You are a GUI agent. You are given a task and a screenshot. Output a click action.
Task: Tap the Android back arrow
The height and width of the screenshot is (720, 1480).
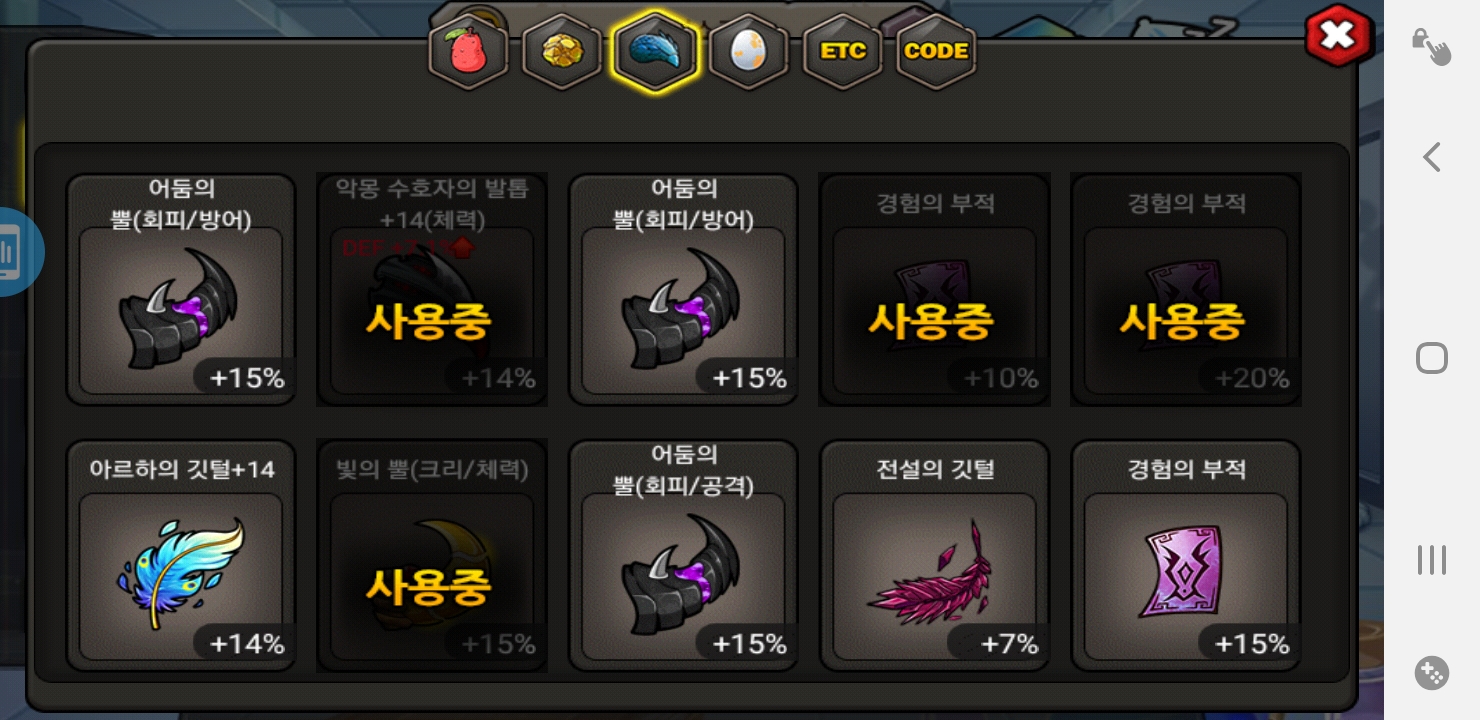click(1432, 157)
